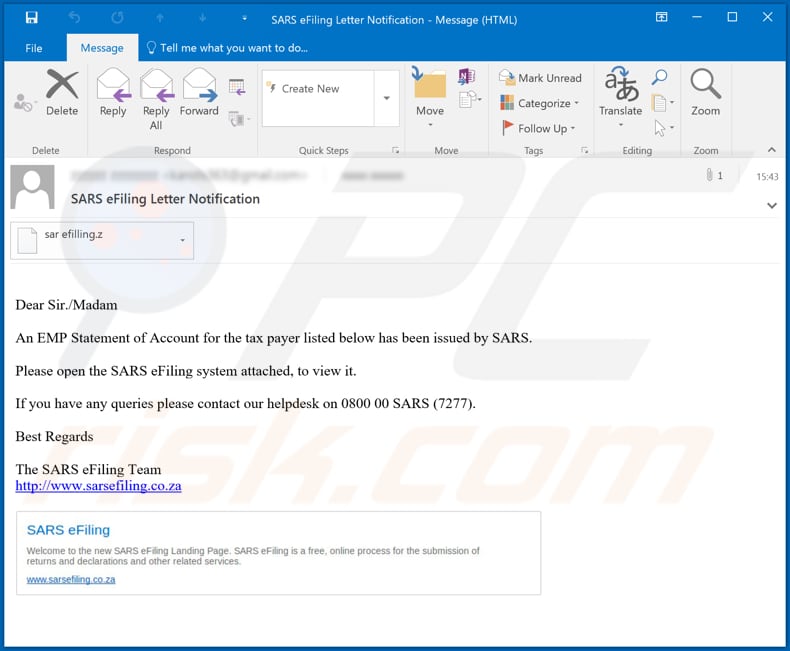Open Quick Steps dialog launcher
This screenshot has height=651, width=790.
point(396,150)
